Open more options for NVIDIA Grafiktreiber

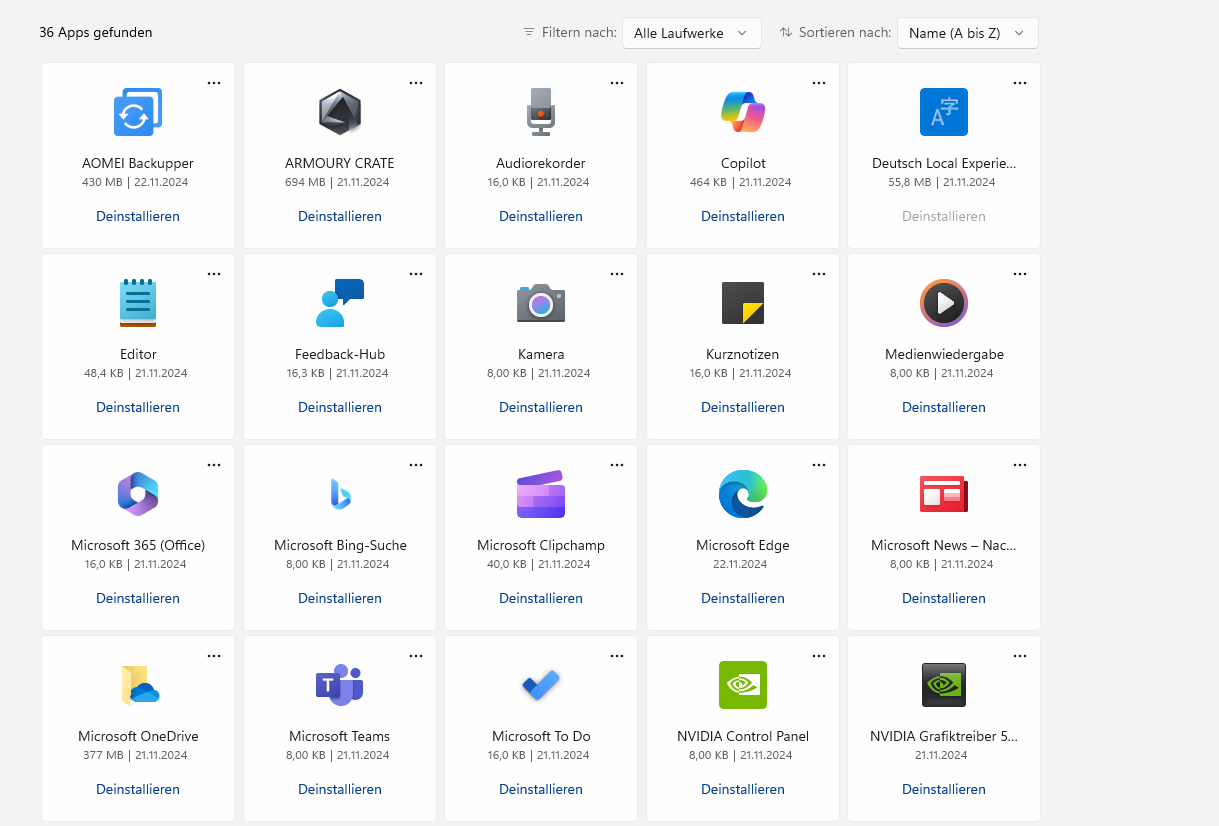(x=1020, y=656)
